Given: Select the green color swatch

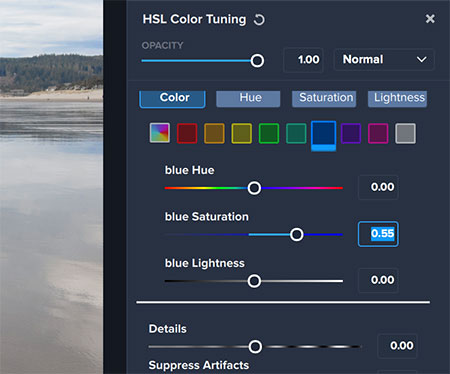Looking at the screenshot, I should point(269,133).
